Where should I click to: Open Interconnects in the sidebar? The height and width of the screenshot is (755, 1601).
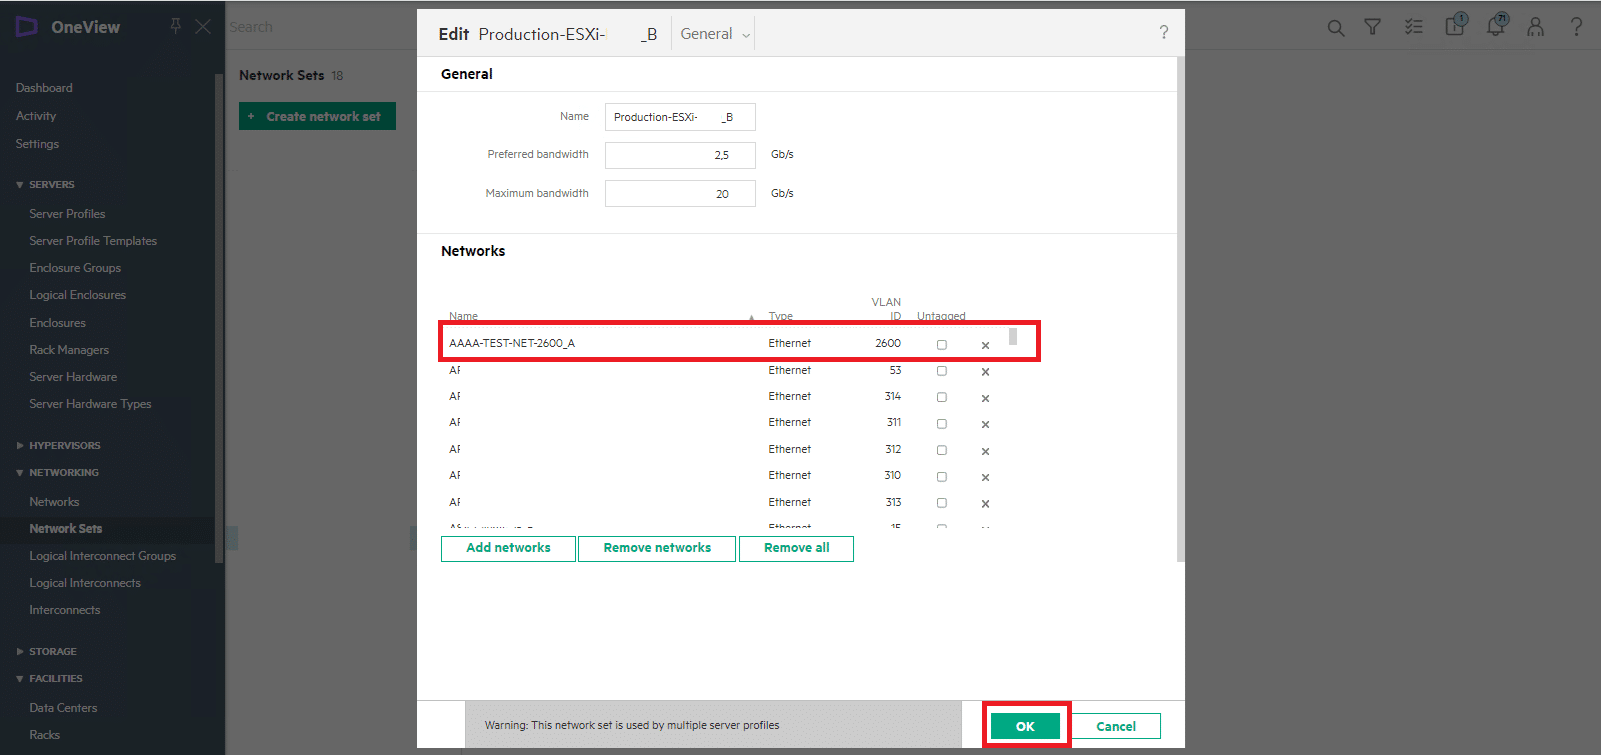tap(64, 610)
